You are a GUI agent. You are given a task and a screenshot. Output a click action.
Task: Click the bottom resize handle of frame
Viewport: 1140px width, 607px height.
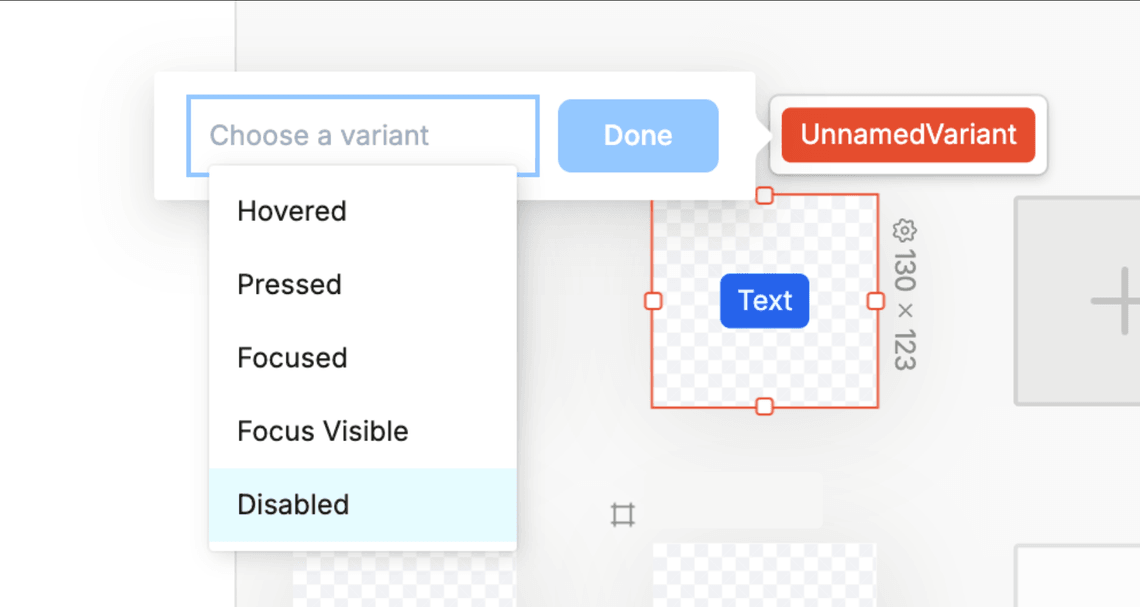(765, 406)
